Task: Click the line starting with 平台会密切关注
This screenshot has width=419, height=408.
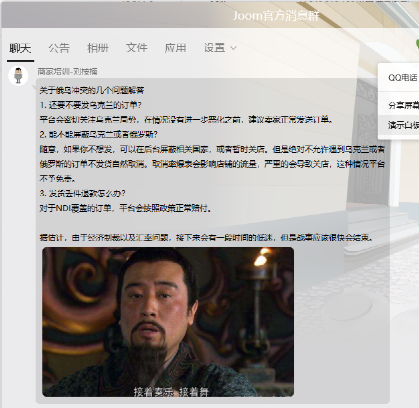Action: 186,119
